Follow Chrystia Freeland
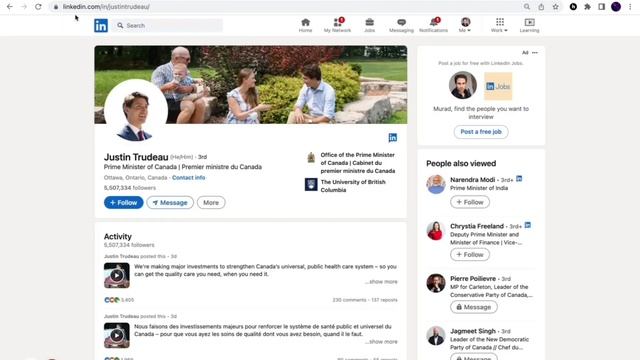 [470, 254]
